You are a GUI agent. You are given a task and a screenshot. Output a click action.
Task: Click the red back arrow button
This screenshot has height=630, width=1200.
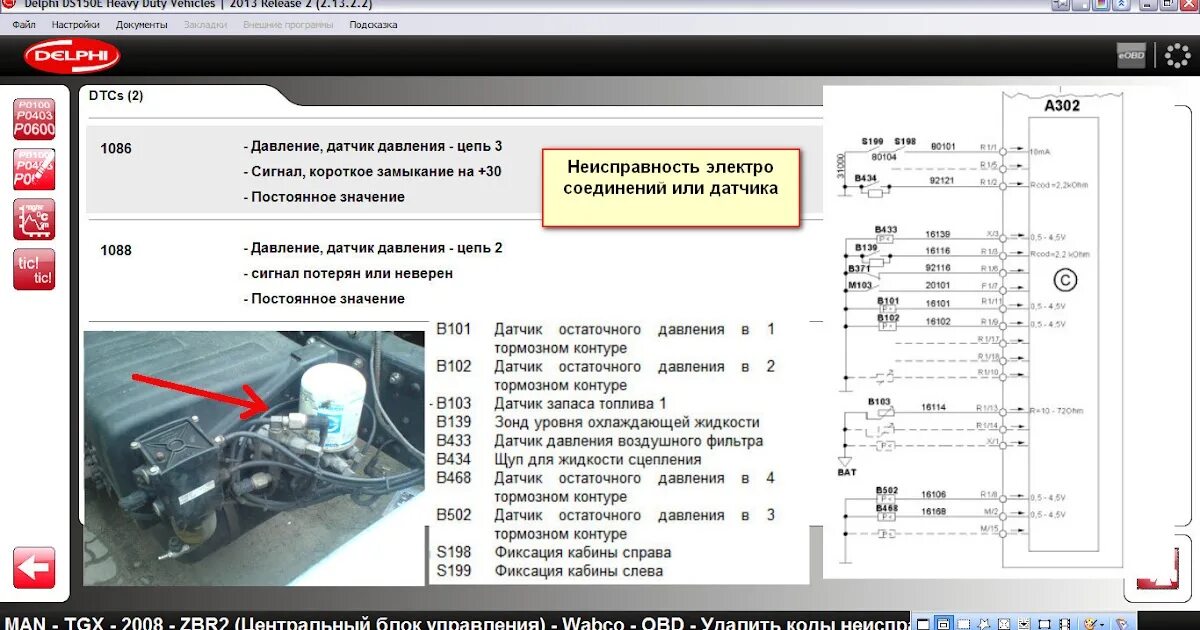coord(34,567)
